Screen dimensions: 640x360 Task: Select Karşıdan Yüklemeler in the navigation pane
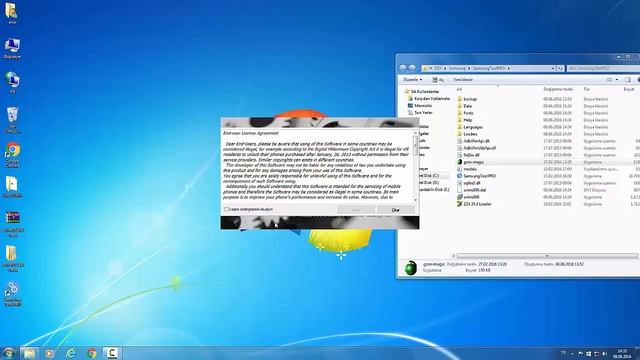pyautogui.click(x=429, y=98)
